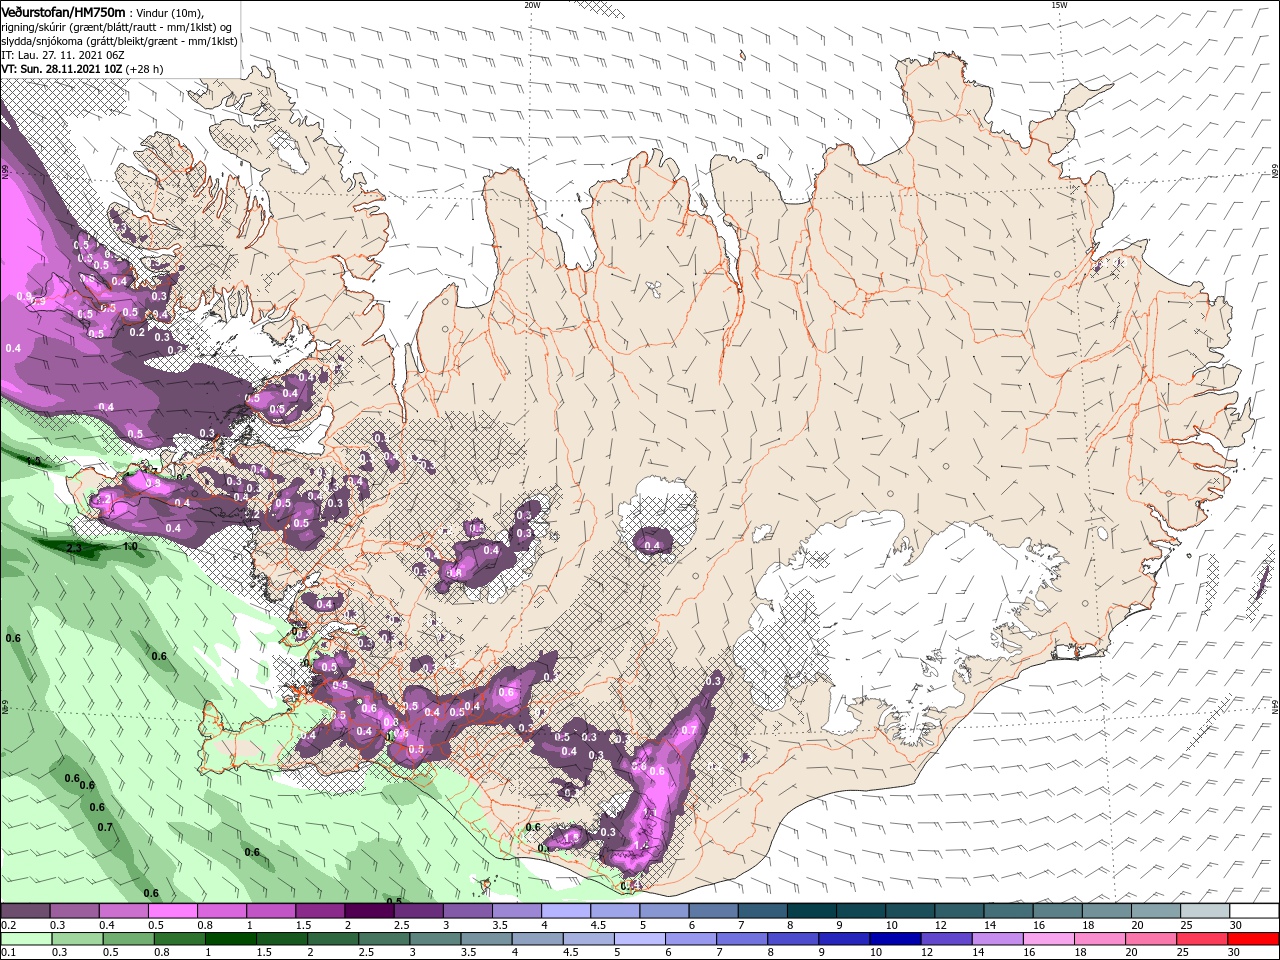Image resolution: width=1280 pixels, height=960 pixels.
Task: Click the 'VT: Sun. 28.11.2021 10Z' valid time
Action: 61,69
